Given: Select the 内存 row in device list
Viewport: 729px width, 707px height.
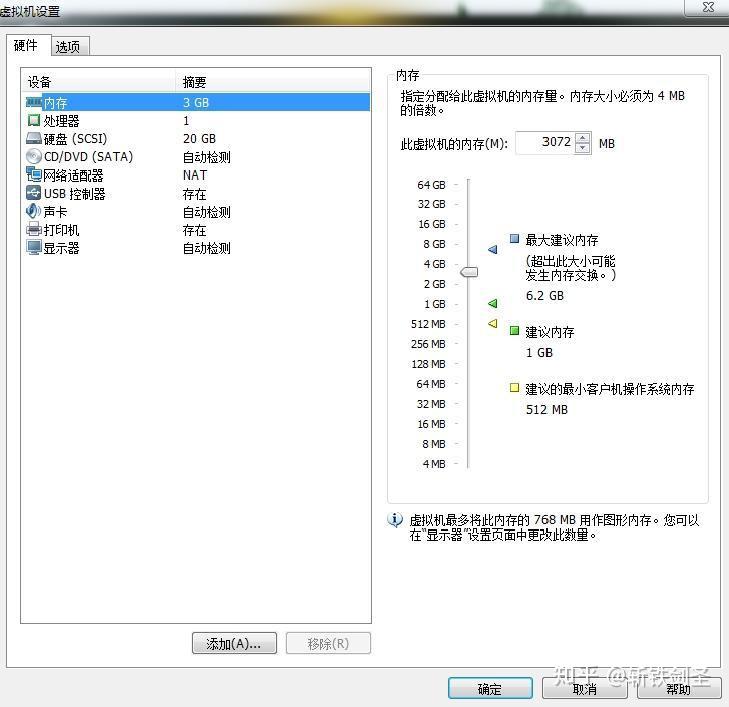Looking at the screenshot, I should point(198,102).
